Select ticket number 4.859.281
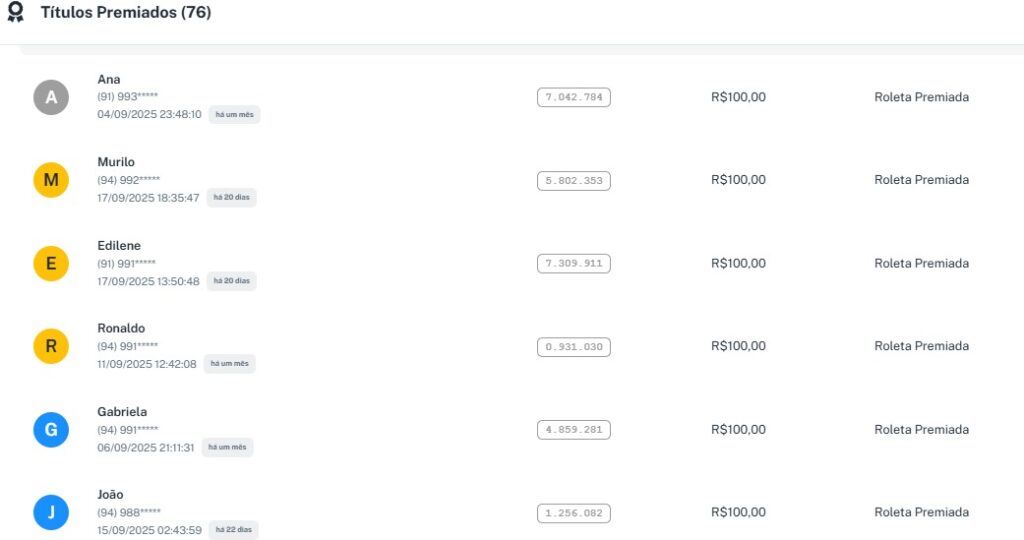1024x540 pixels. click(x=573, y=430)
